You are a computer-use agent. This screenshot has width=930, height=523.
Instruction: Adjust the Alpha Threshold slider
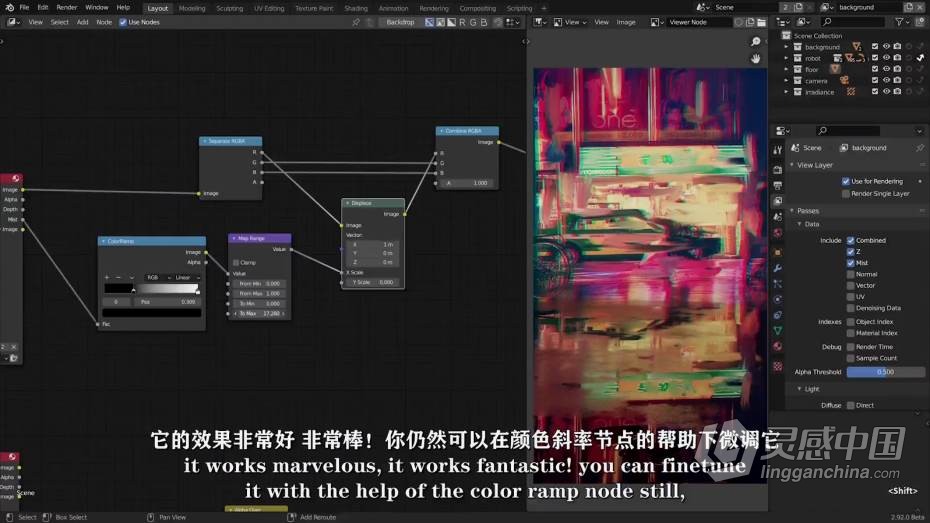[x=885, y=372]
